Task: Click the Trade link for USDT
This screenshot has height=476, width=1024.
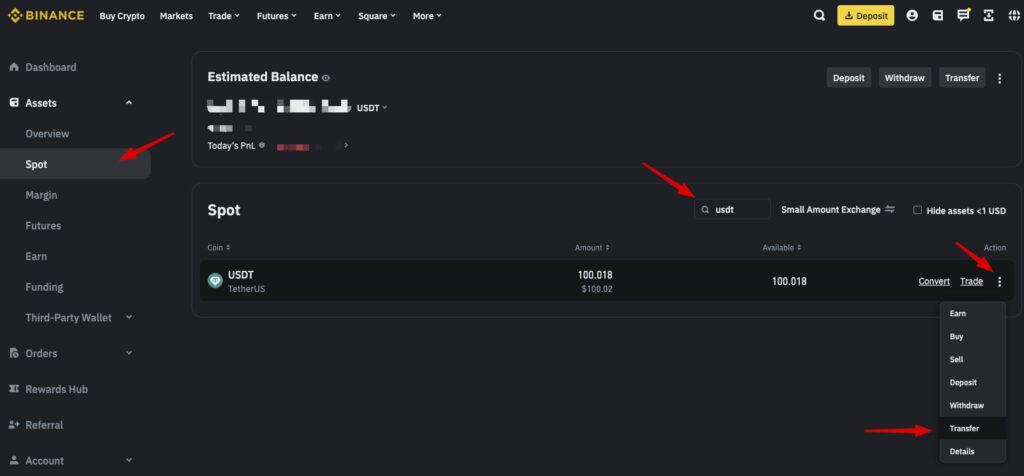Action: (x=971, y=281)
